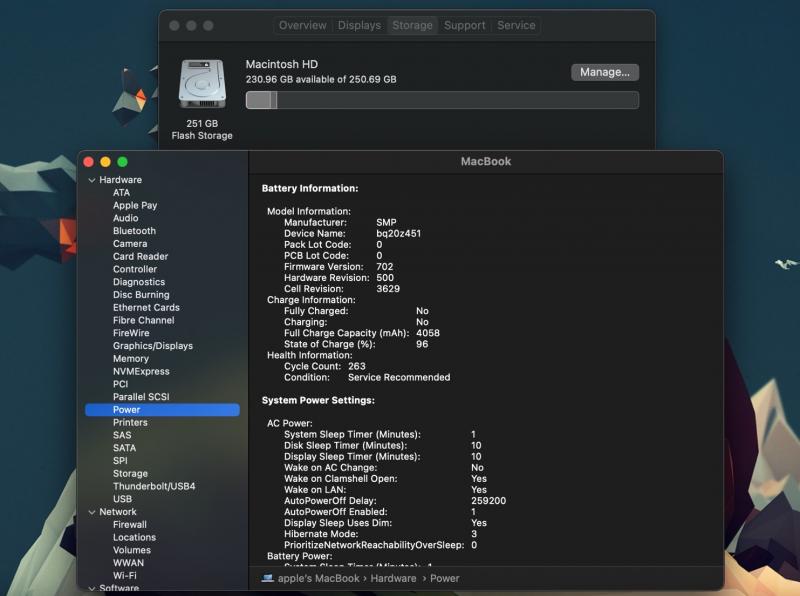Screen dimensions: 800x596
Task: Click the green zoom button of MacBook window
Action: [122, 162]
